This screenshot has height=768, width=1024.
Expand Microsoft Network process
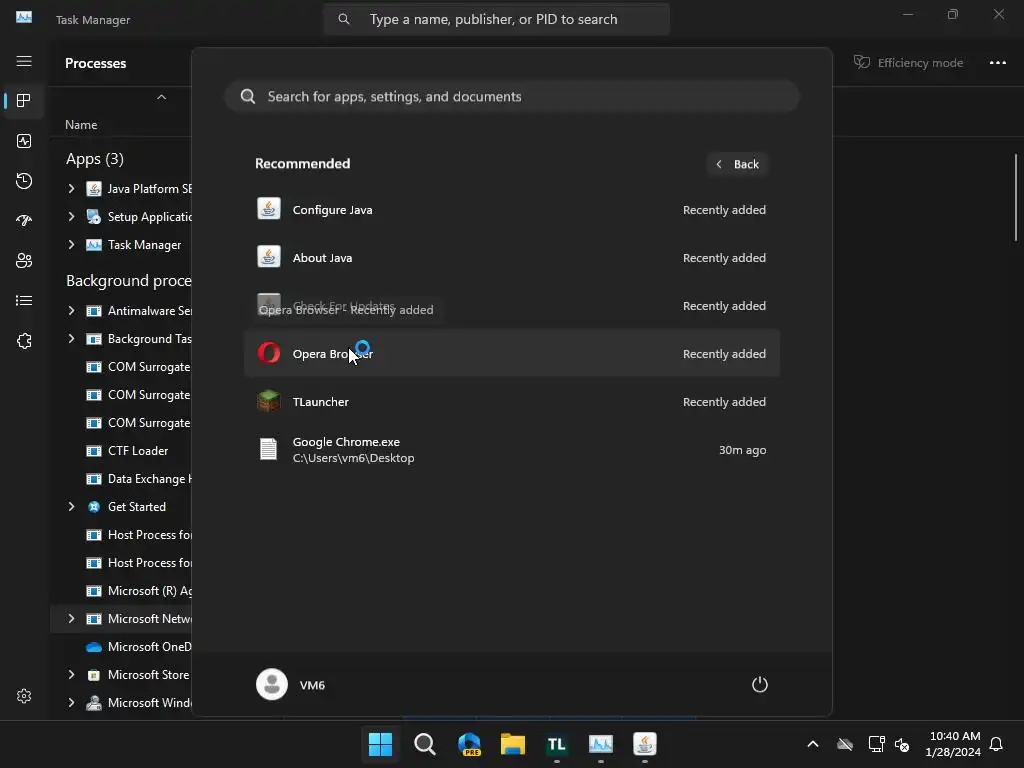tap(71, 618)
